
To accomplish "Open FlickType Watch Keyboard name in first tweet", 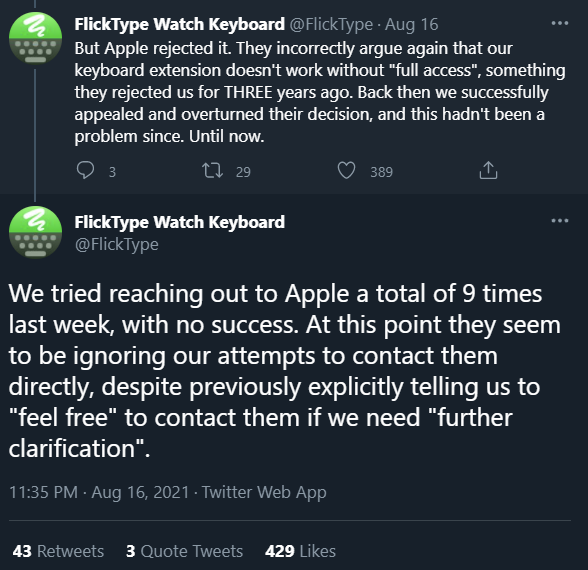I will coord(179,25).
